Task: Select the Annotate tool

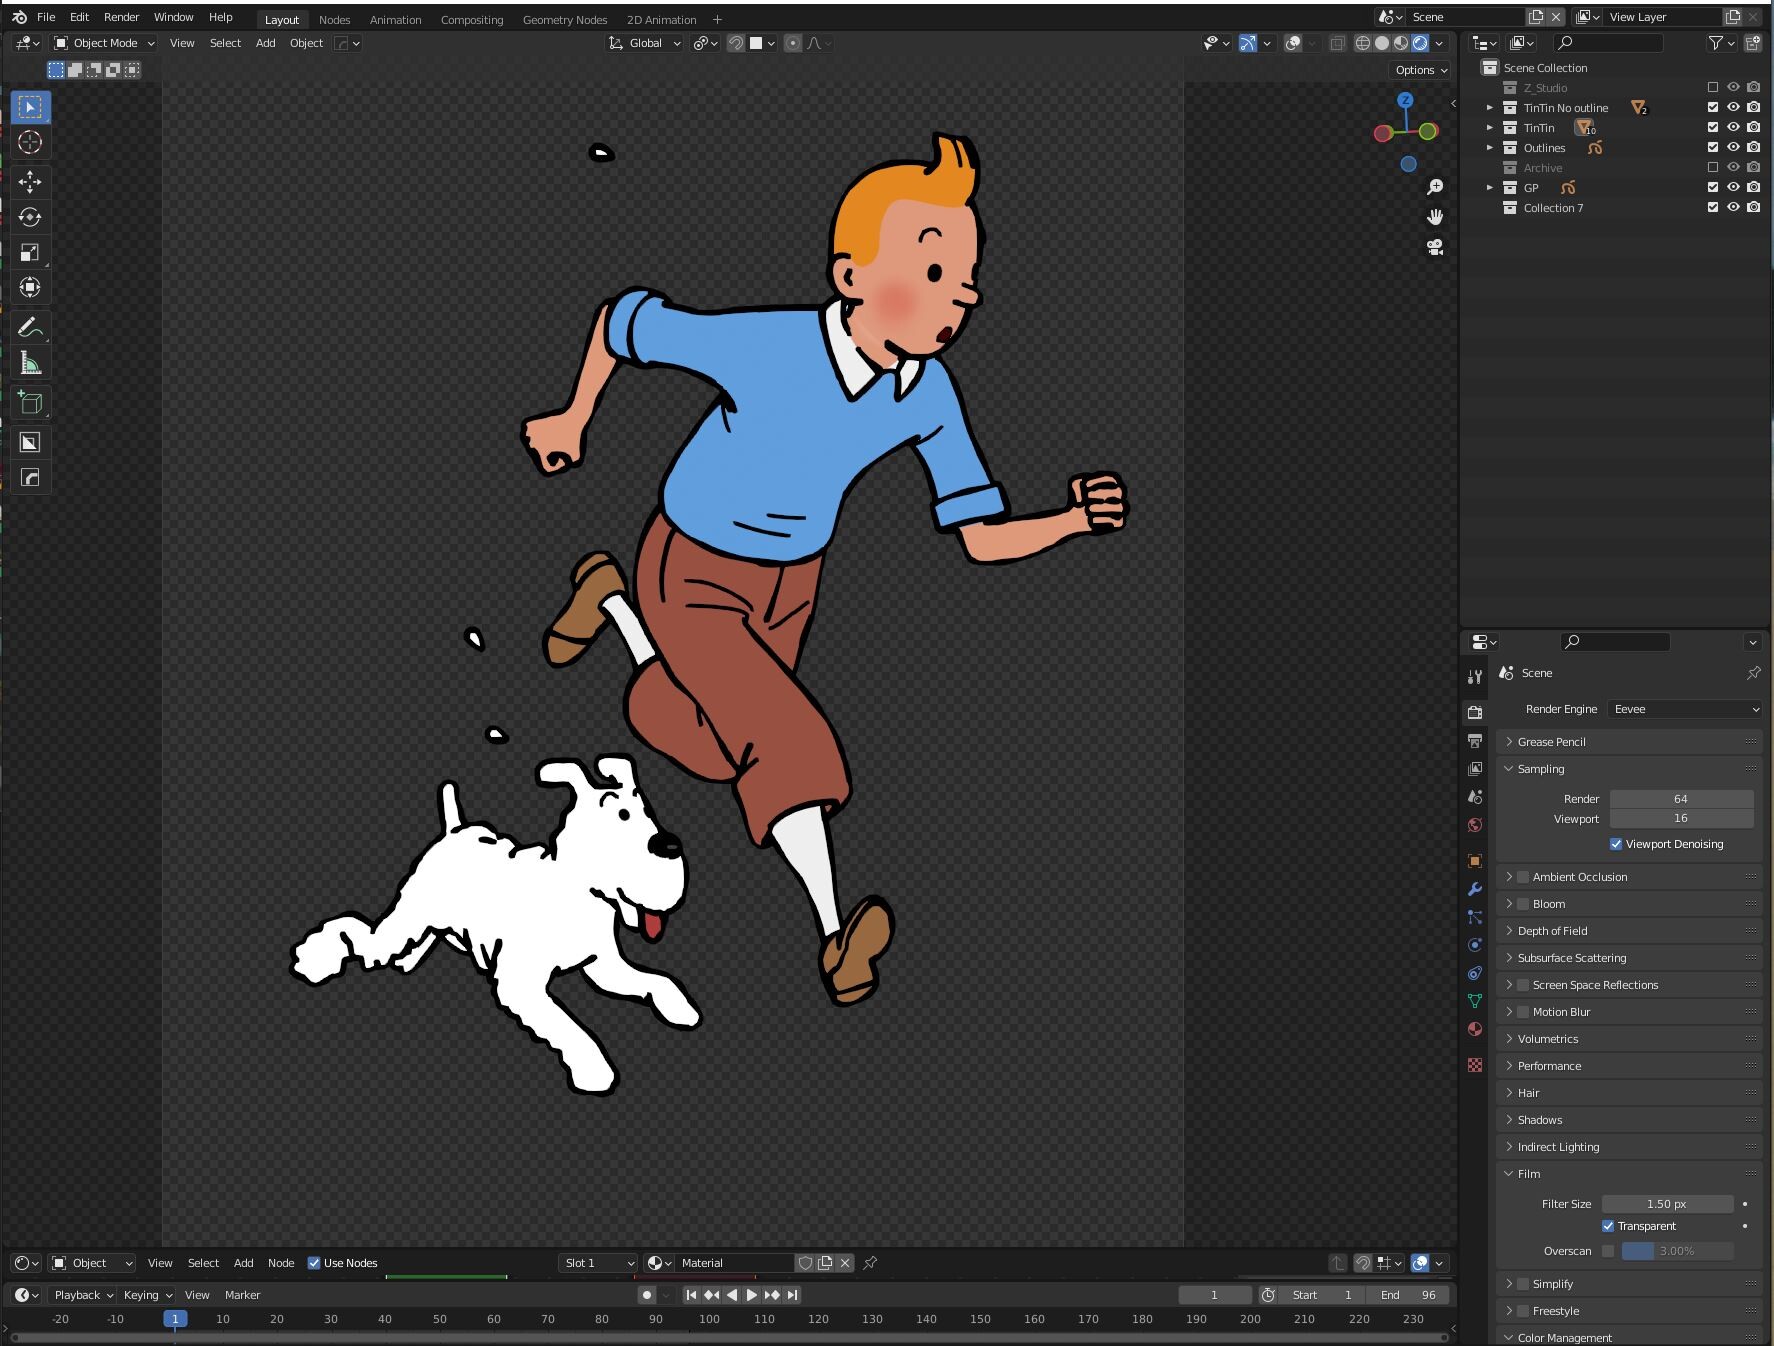Action: point(30,326)
